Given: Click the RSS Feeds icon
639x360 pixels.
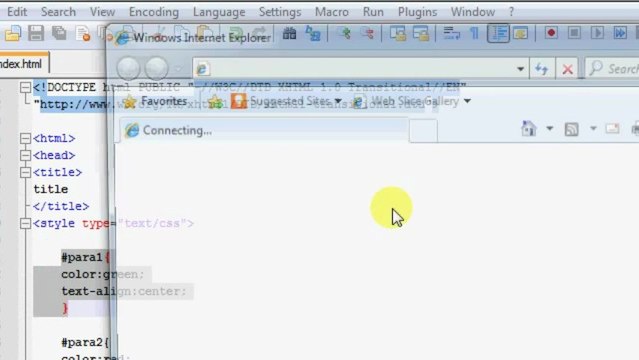Looking at the screenshot, I should tap(571, 129).
